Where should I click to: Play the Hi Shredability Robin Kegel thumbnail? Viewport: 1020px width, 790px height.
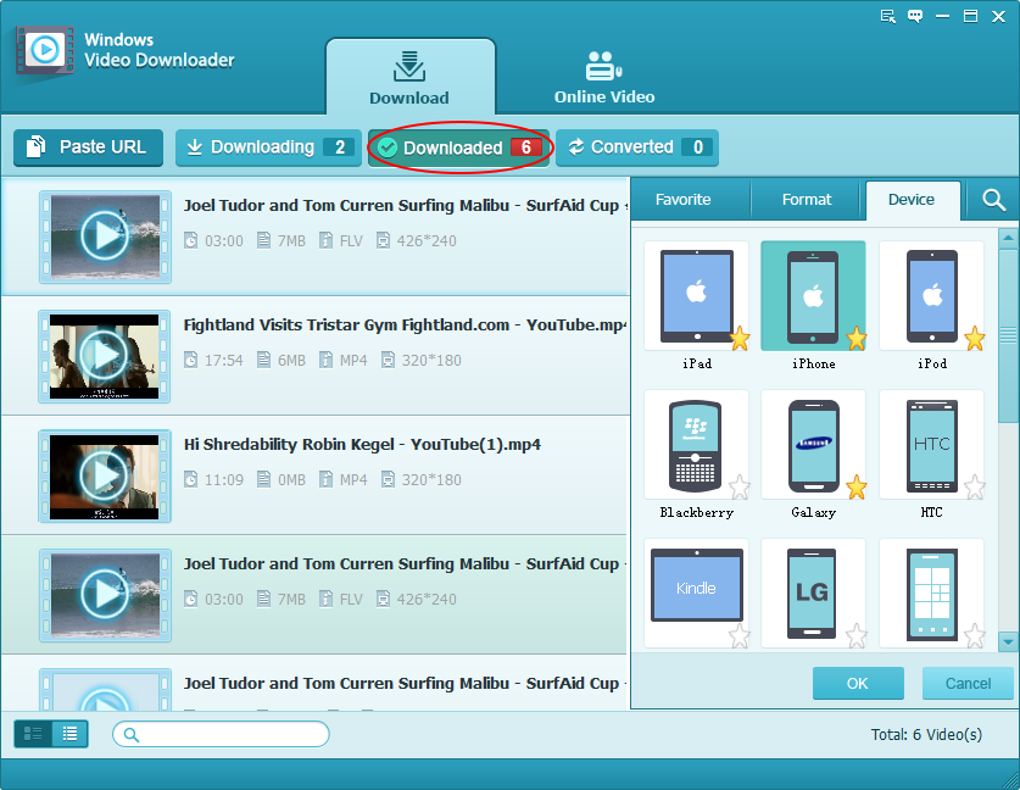click(x=105, y=476)
